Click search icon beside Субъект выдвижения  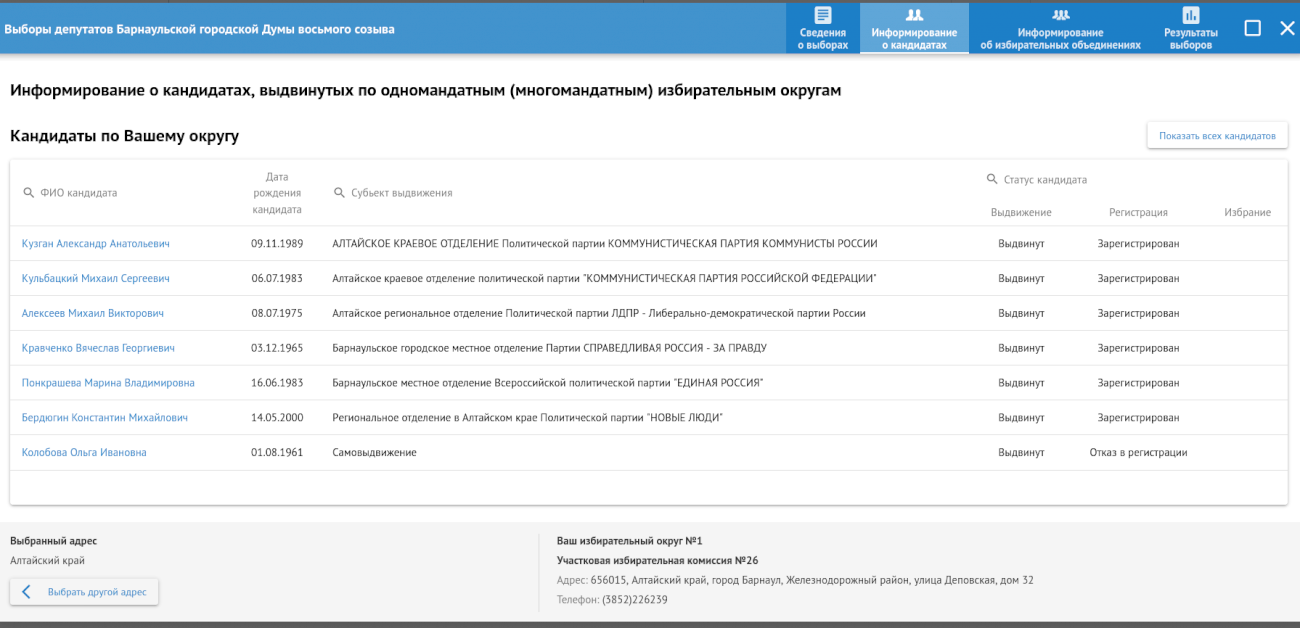tap(339, 193)
